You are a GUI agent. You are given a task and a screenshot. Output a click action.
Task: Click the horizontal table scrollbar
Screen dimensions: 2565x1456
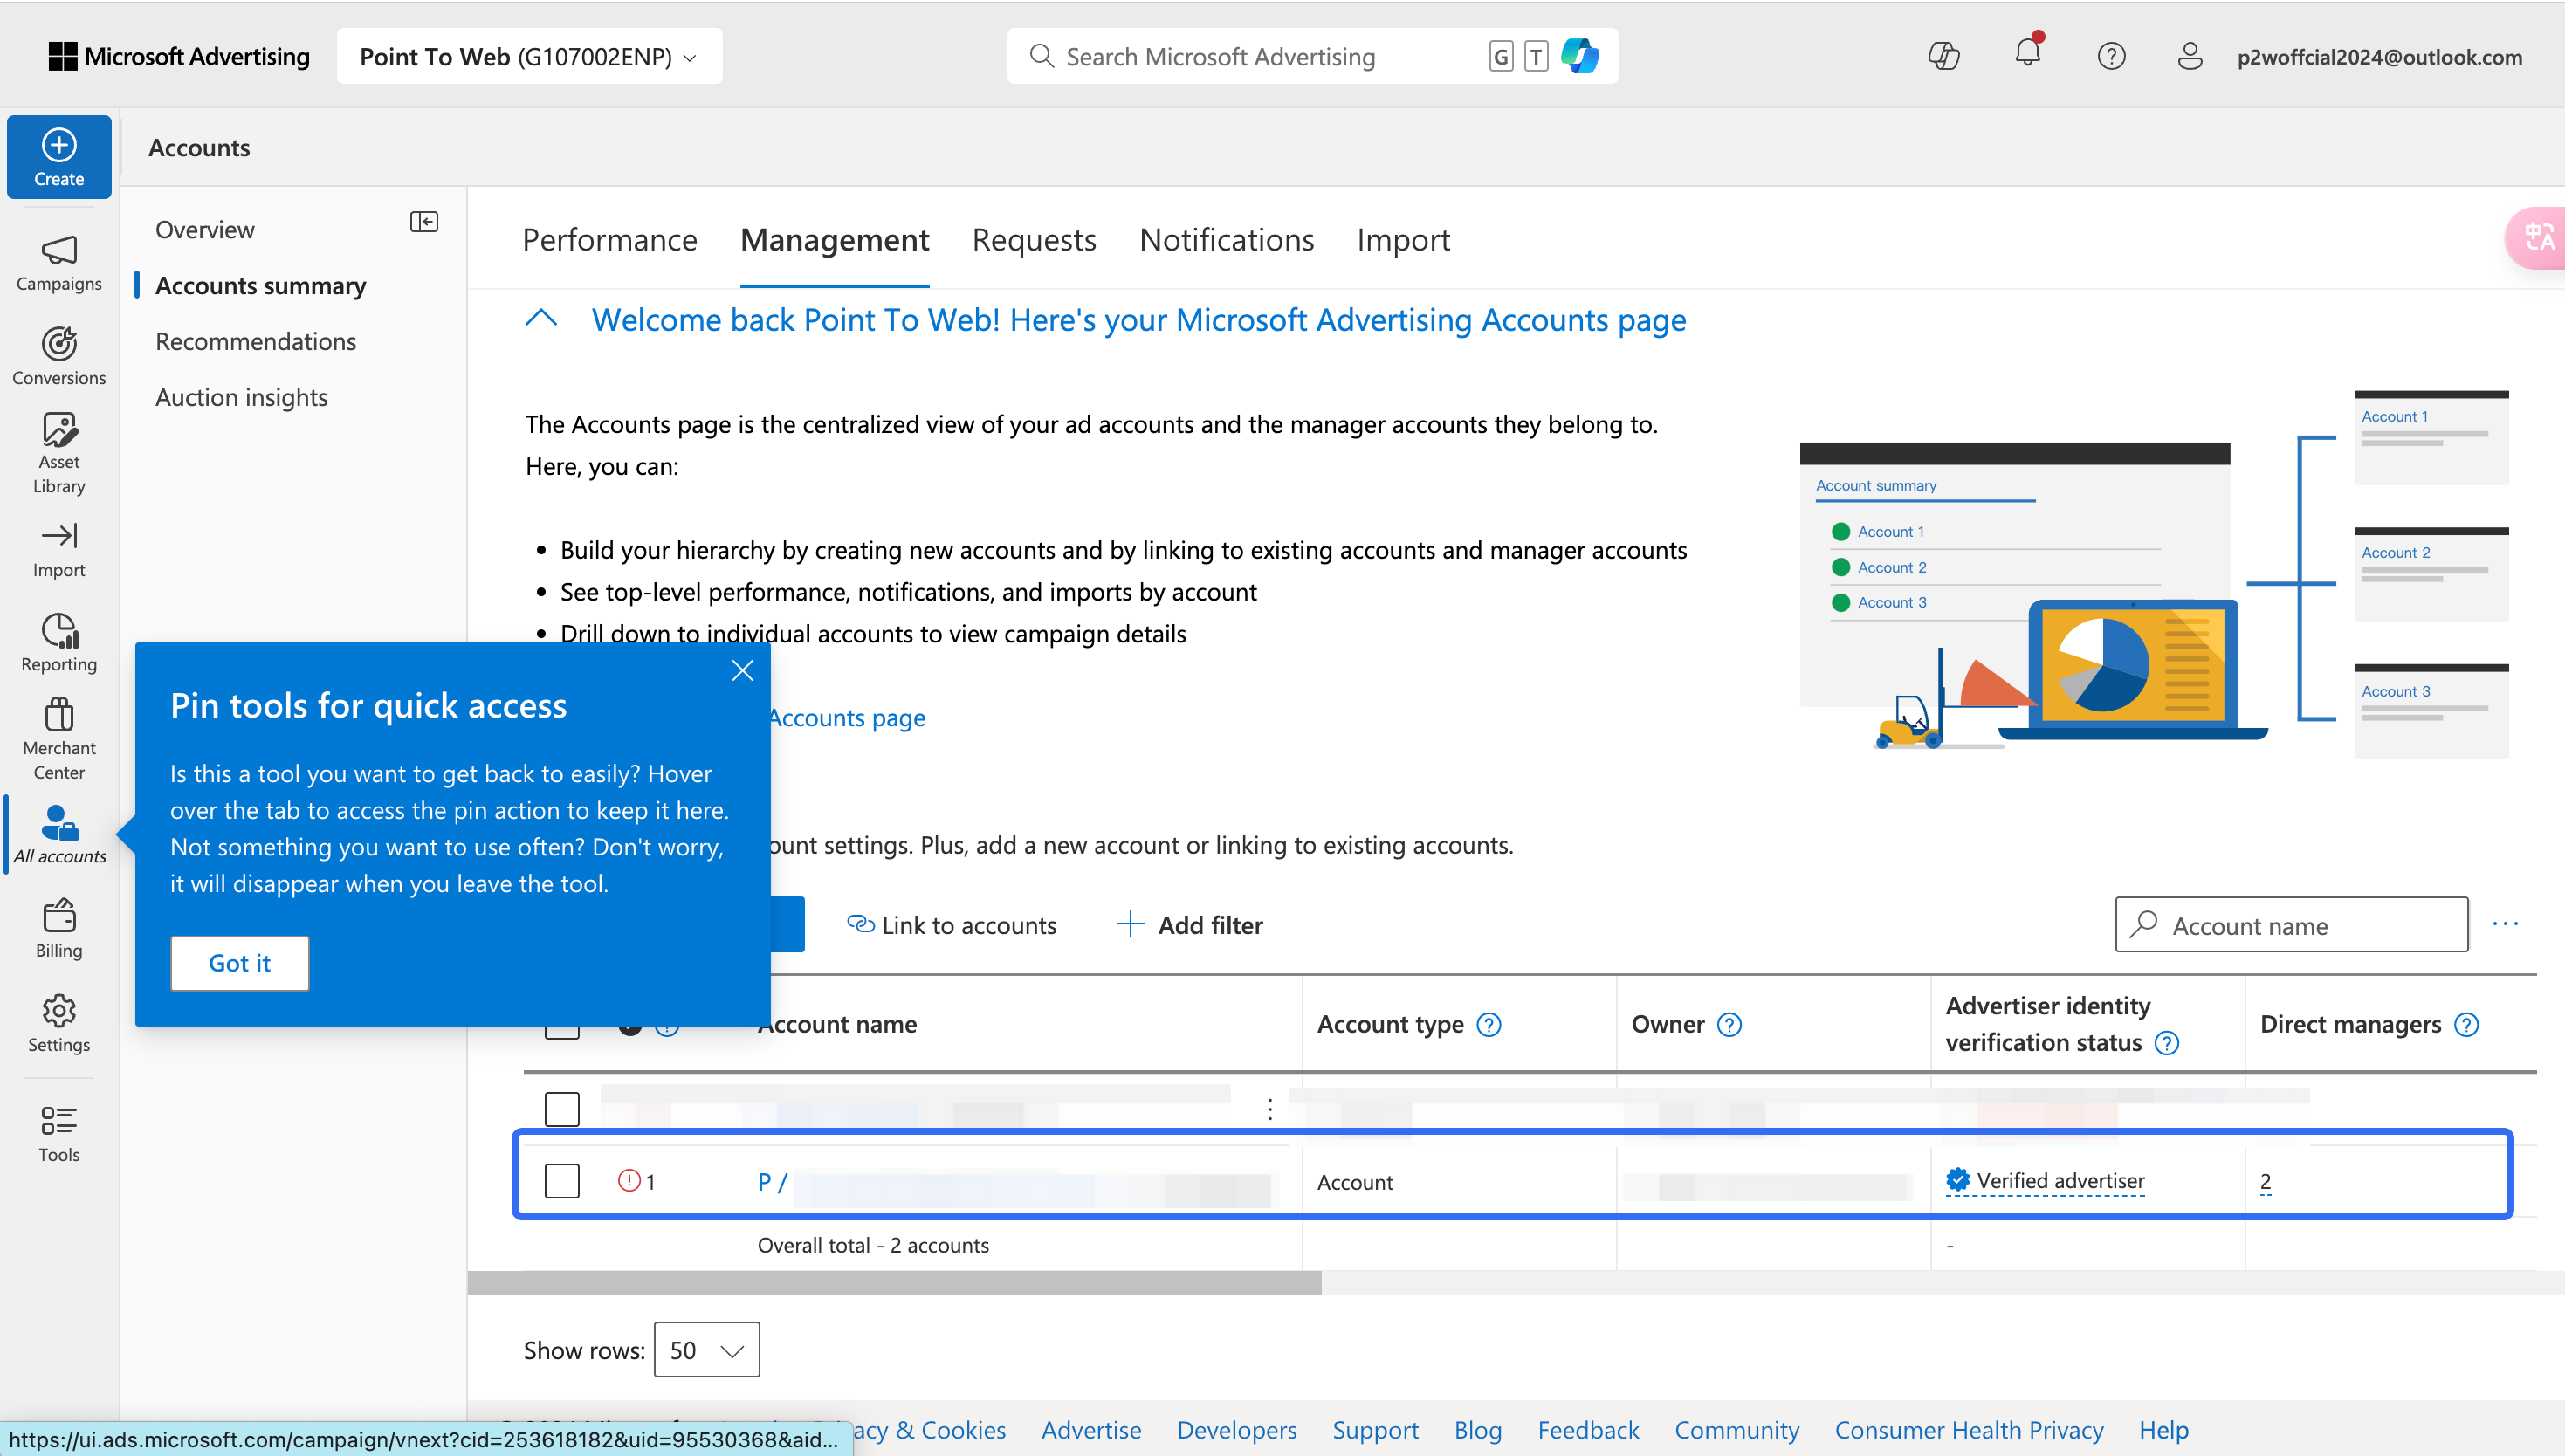coord(894,1283)
